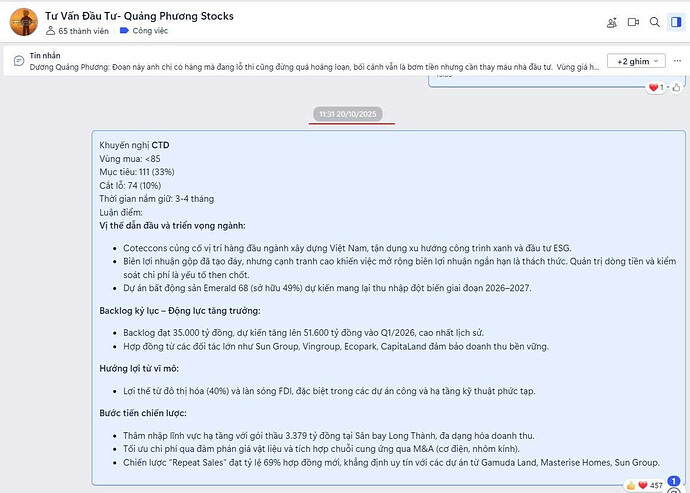
Task: Start a video call with the group
Action: click(633, 22)
